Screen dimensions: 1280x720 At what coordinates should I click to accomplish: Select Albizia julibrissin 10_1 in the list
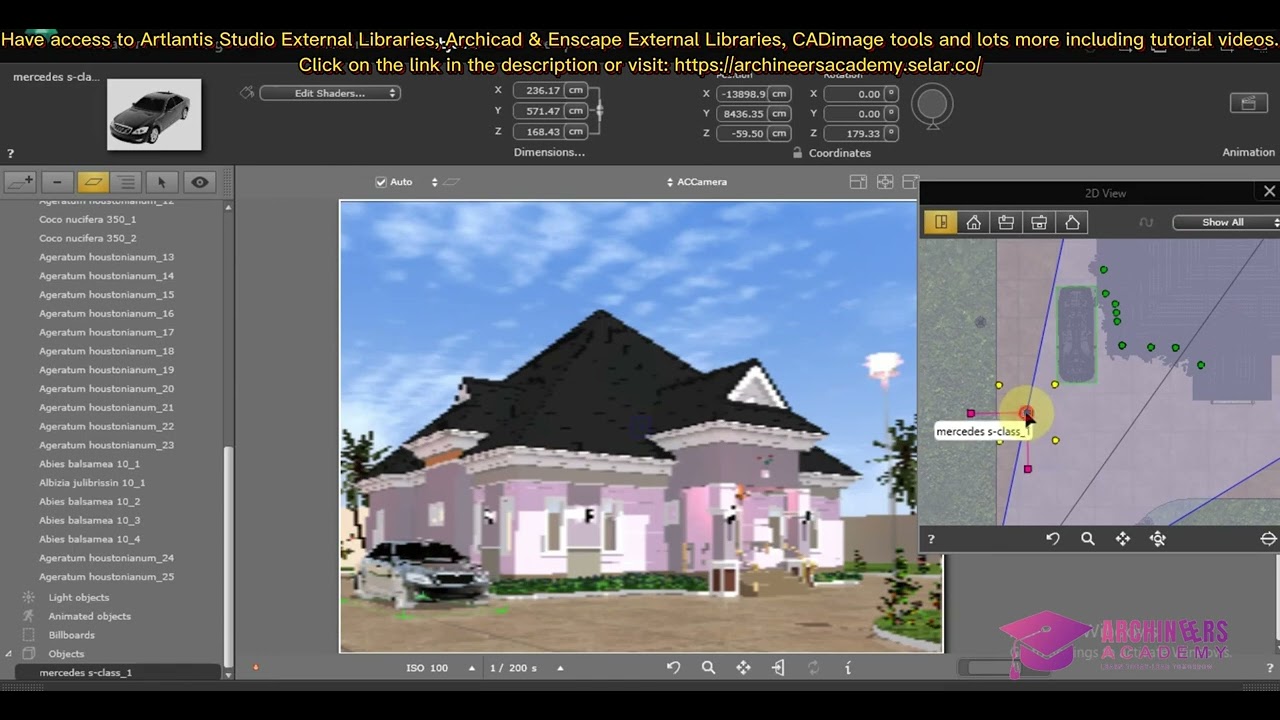coord(92,482)
